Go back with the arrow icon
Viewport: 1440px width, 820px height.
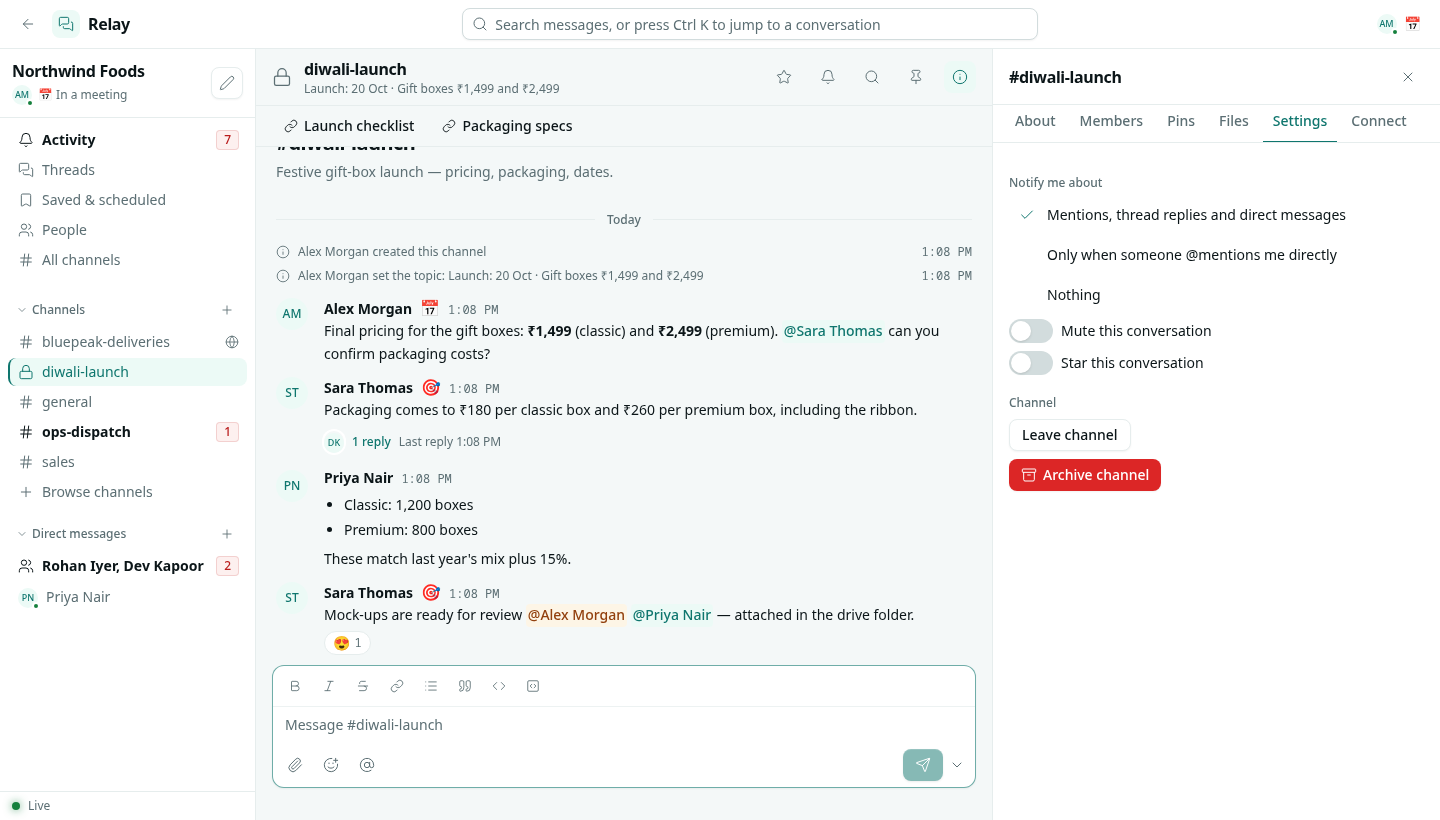point(28,24)
